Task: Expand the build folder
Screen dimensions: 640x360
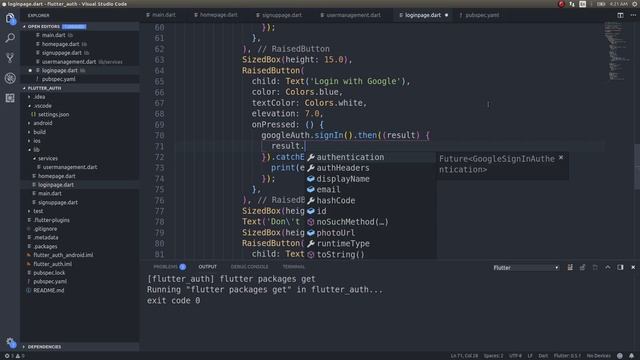Action: tap(39, 132)
